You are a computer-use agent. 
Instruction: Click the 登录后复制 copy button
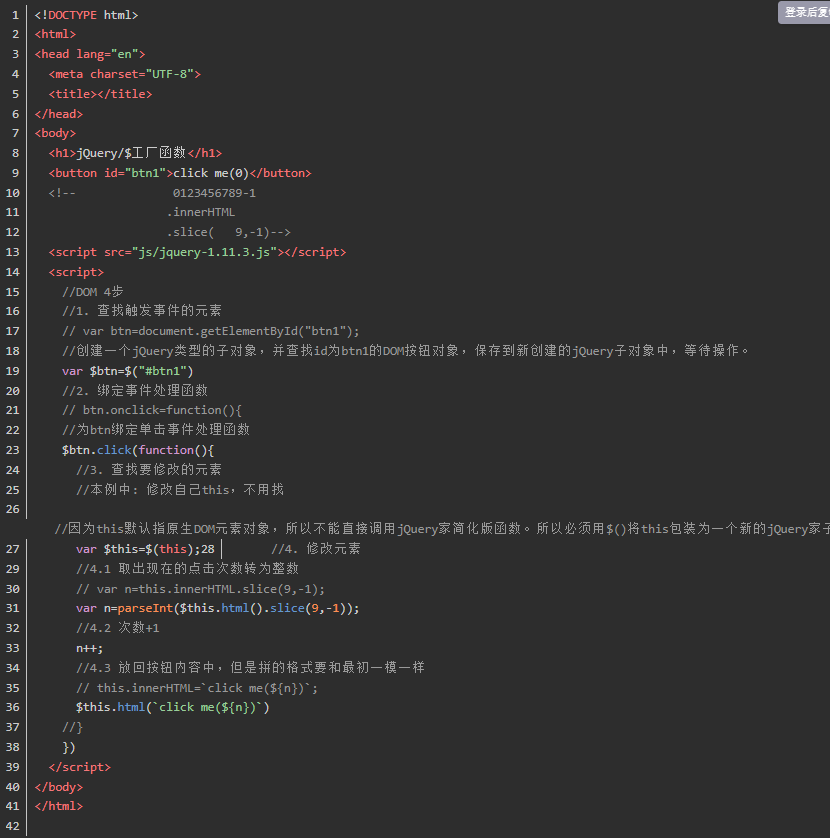click(805, 12)
